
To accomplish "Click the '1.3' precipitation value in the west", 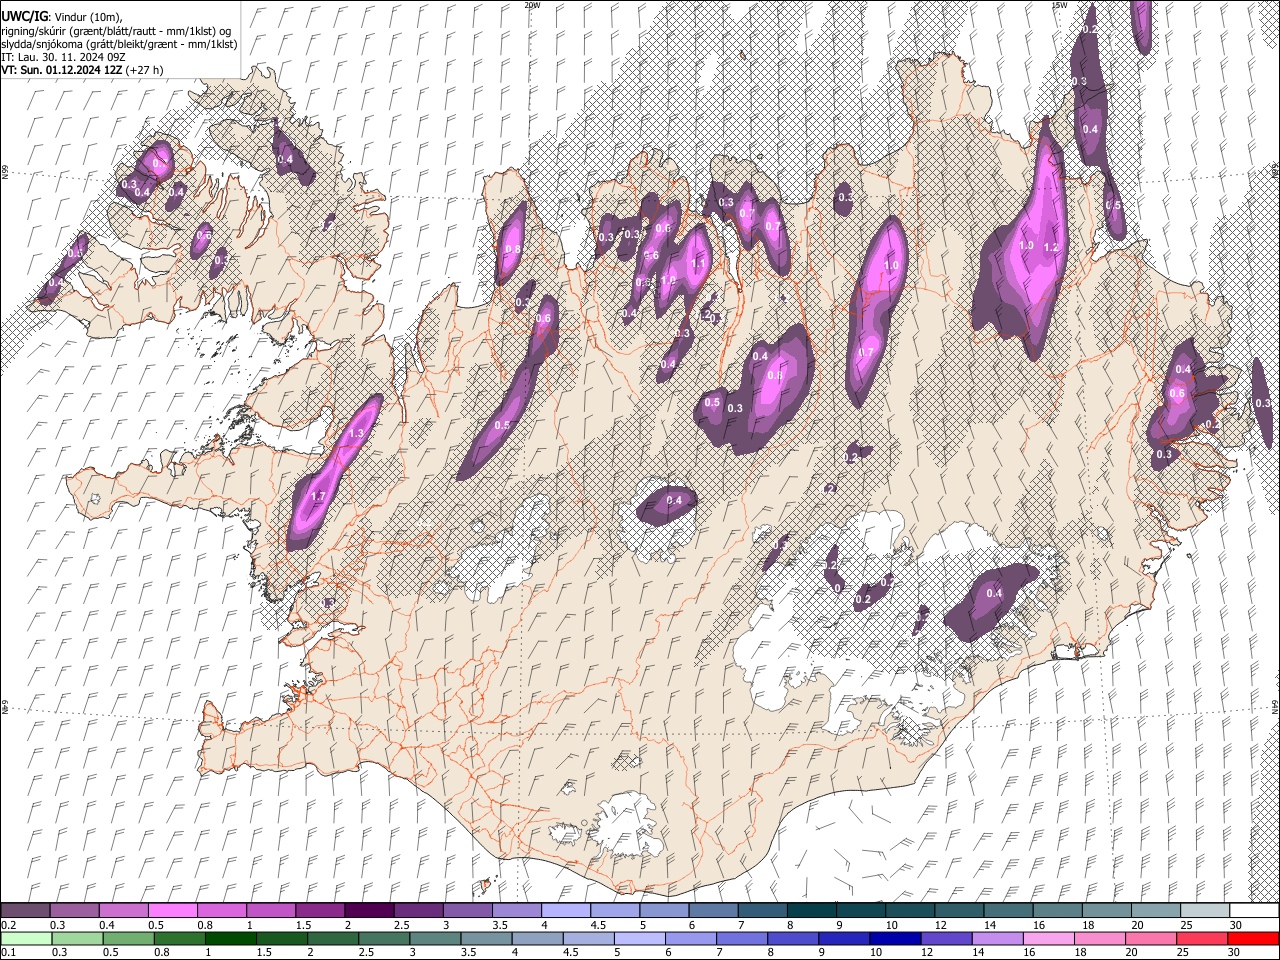I will (356, 433).
